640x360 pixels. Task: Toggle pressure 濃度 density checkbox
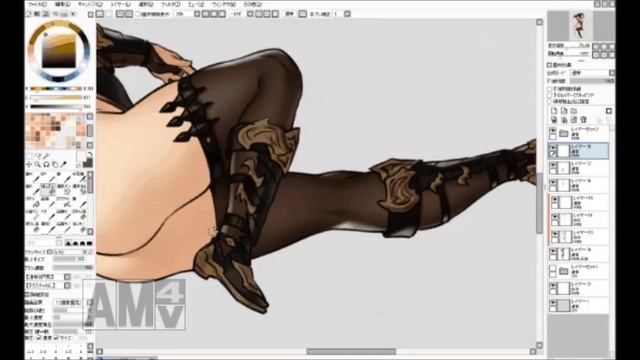pos(39,338)
